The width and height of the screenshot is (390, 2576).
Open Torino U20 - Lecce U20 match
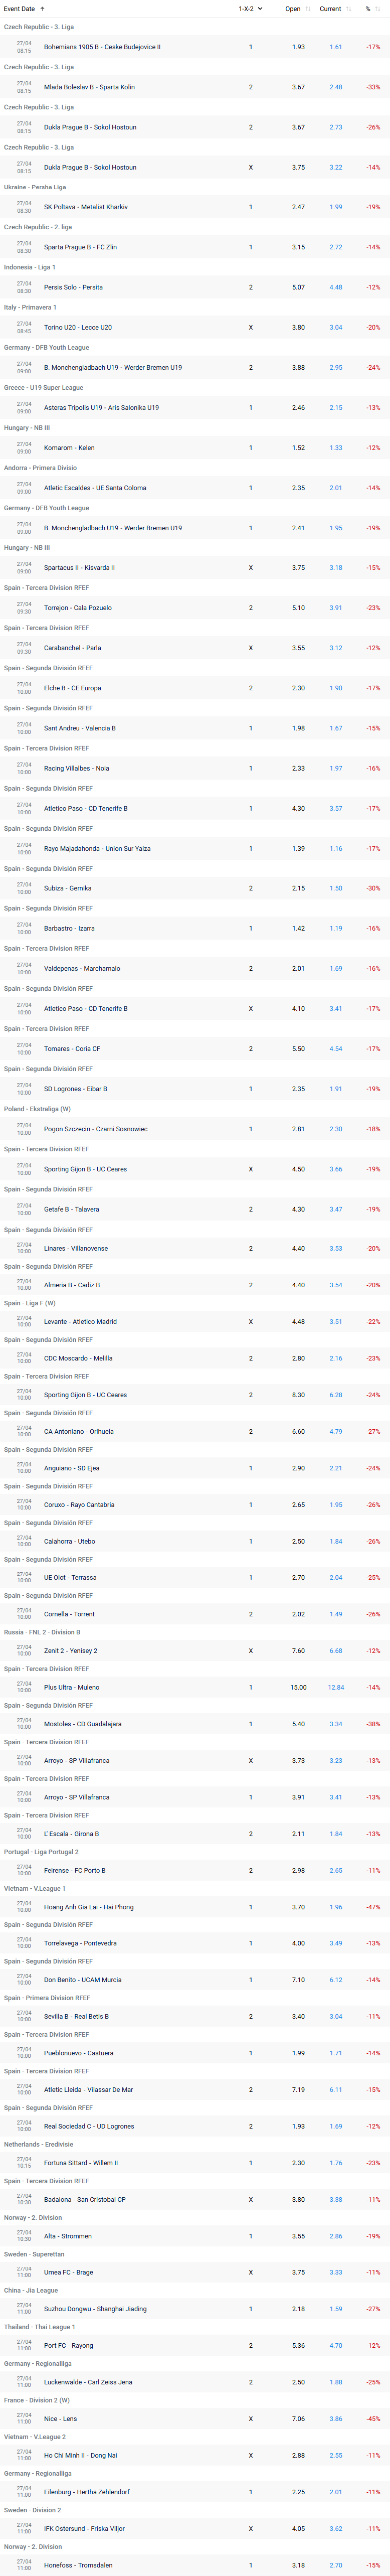(78, 327)
